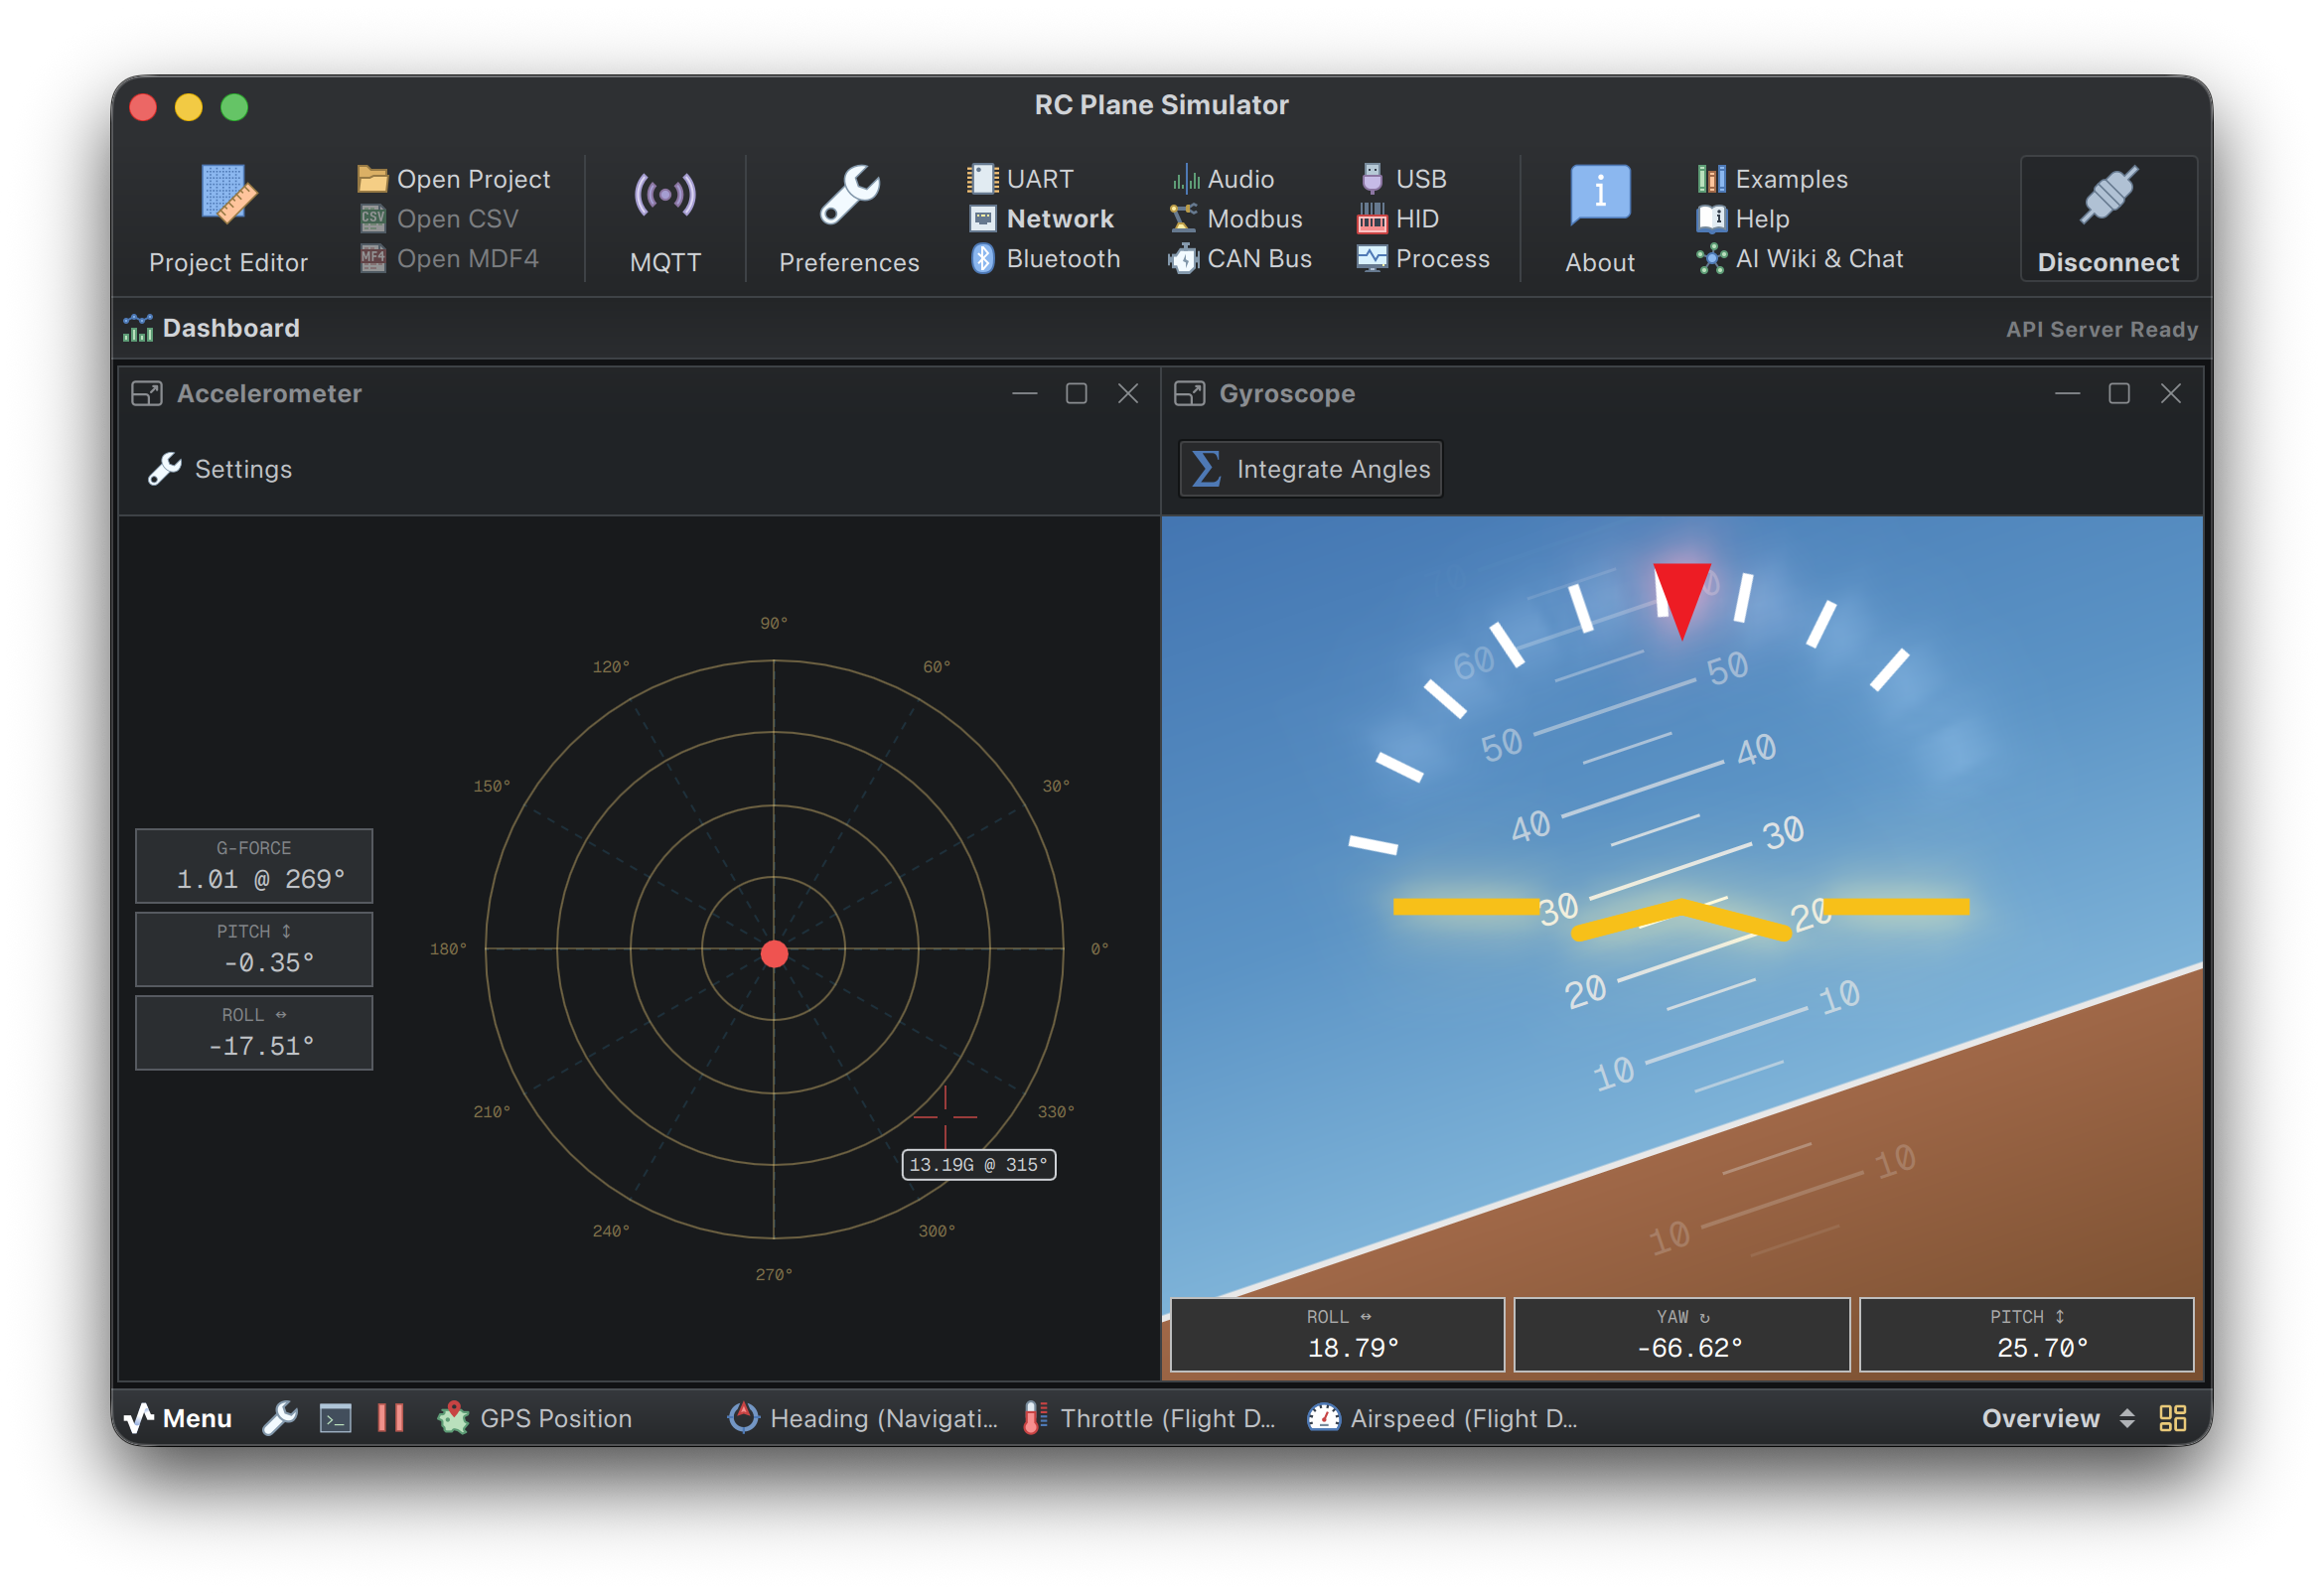This screenshot has width=2324, height=1593.
Task: Pop out the Accelerometer widget
Action: pos(146,393)
